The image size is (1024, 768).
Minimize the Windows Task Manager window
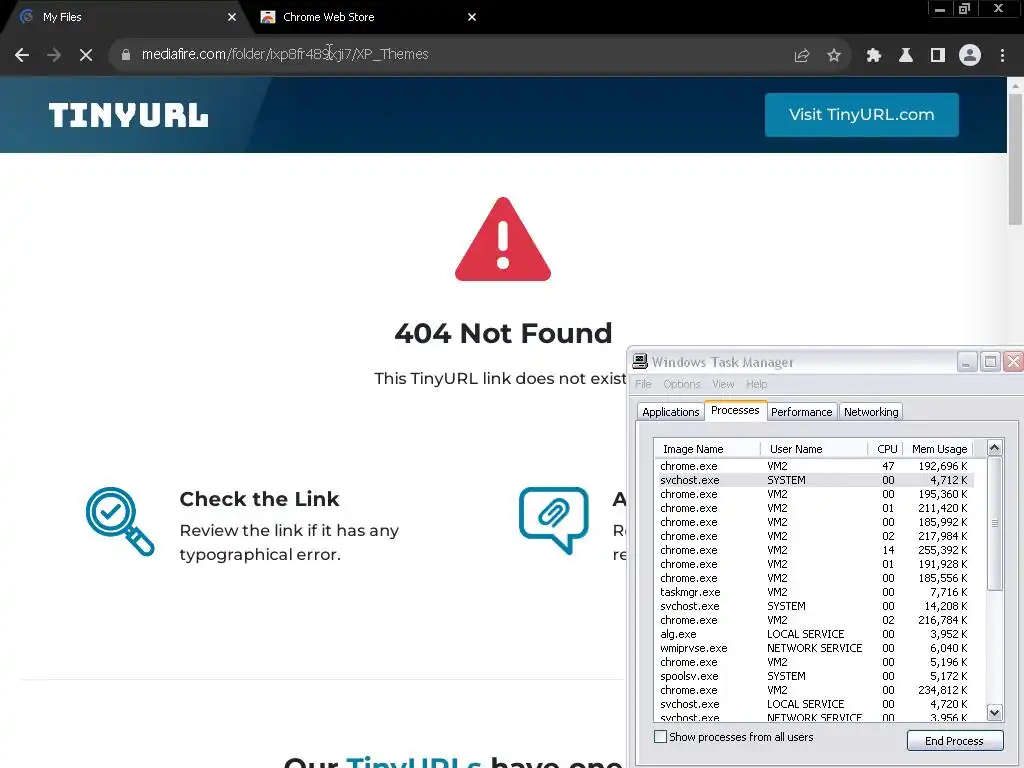967,361
